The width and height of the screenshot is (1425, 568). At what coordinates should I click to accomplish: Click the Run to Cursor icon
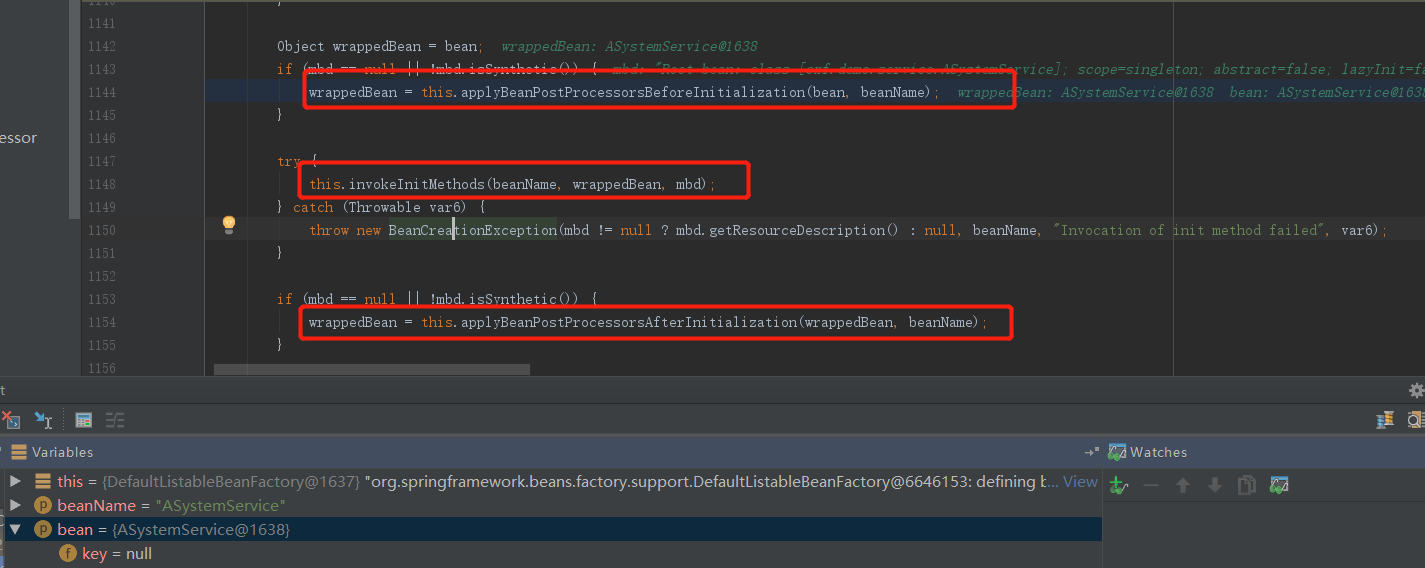43,420
